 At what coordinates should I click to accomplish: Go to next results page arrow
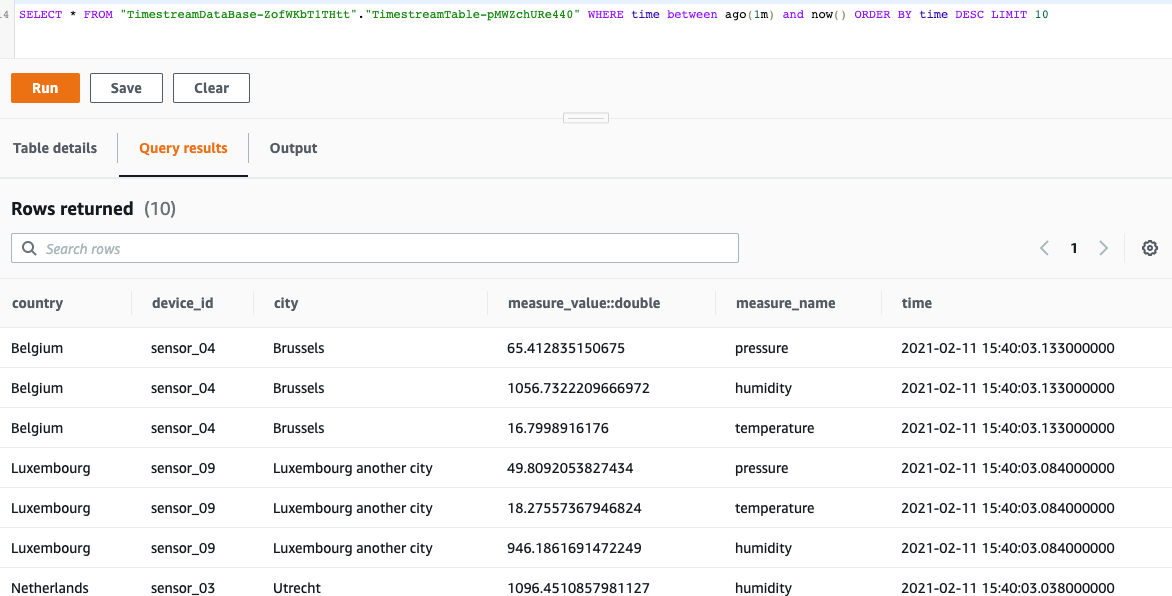pyautogui.click(x=1104, y=248)
